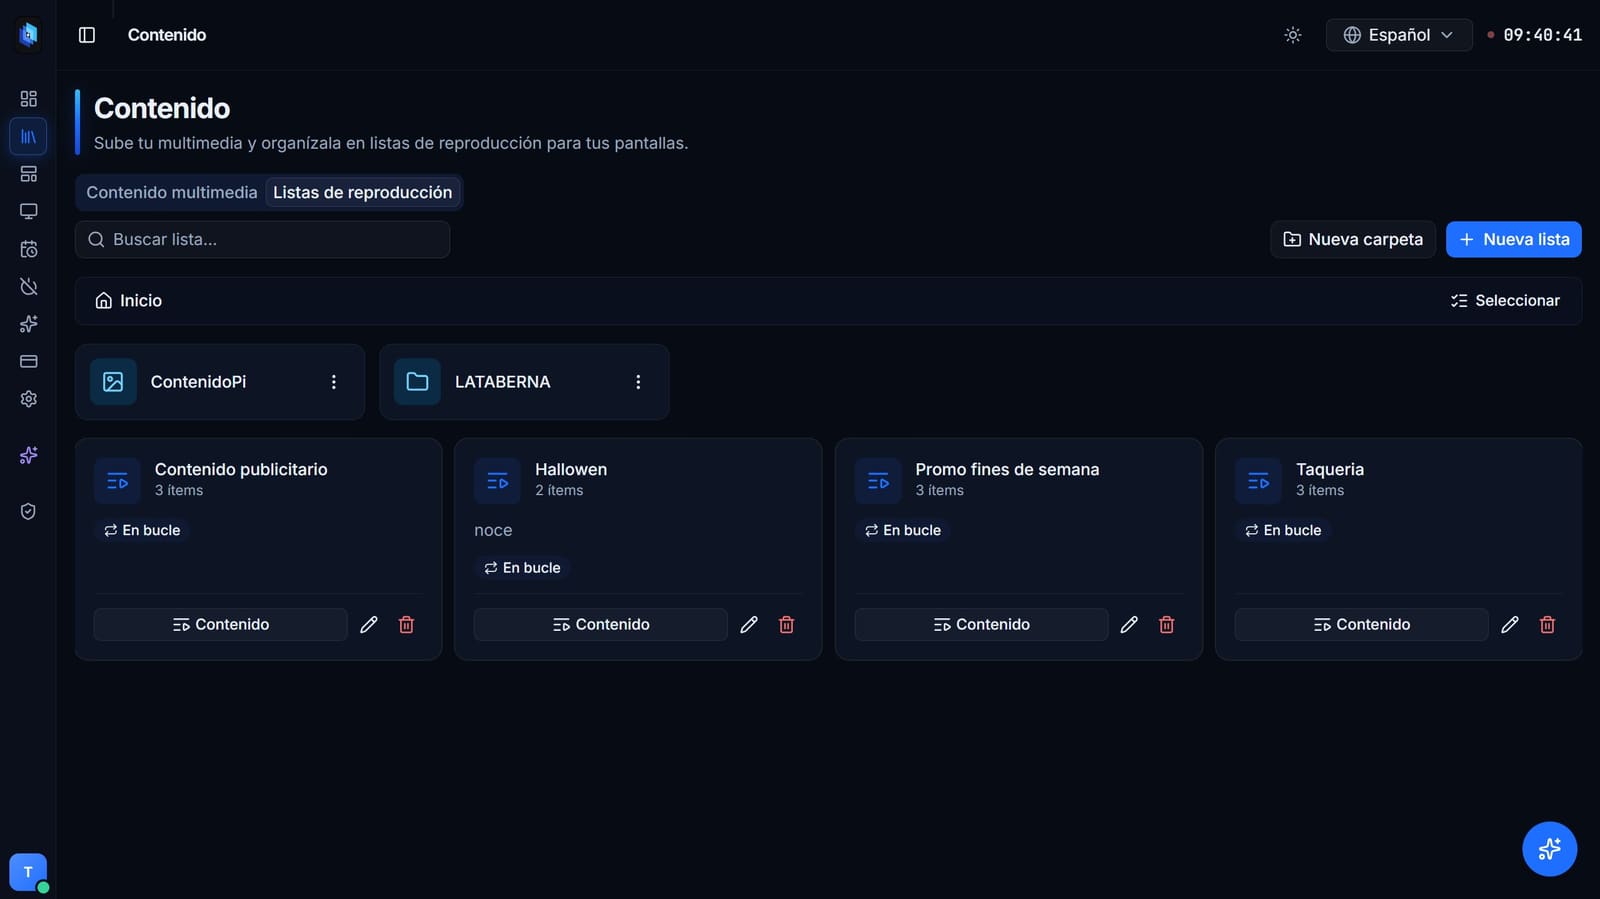Screen dimensions: 1600x899
Task: Select the Listas de reproducción tab
Action: pyautogui.click(x=363, y=192)
